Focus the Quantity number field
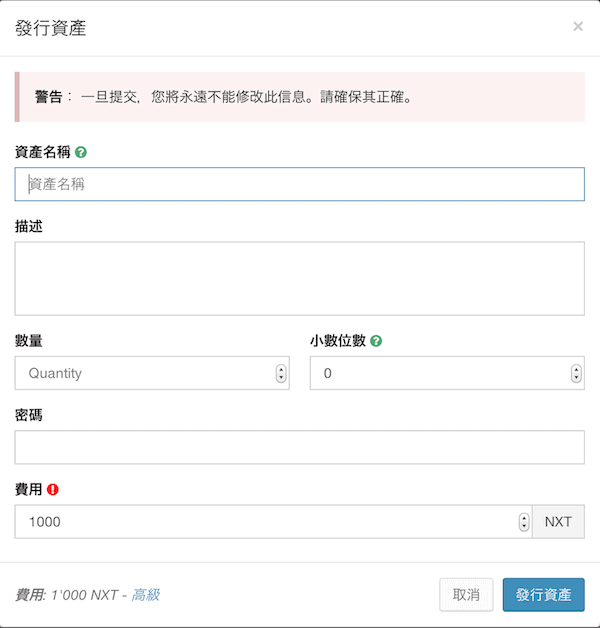The width and height of the screenshot is (600, 628). tap(152, 373)
